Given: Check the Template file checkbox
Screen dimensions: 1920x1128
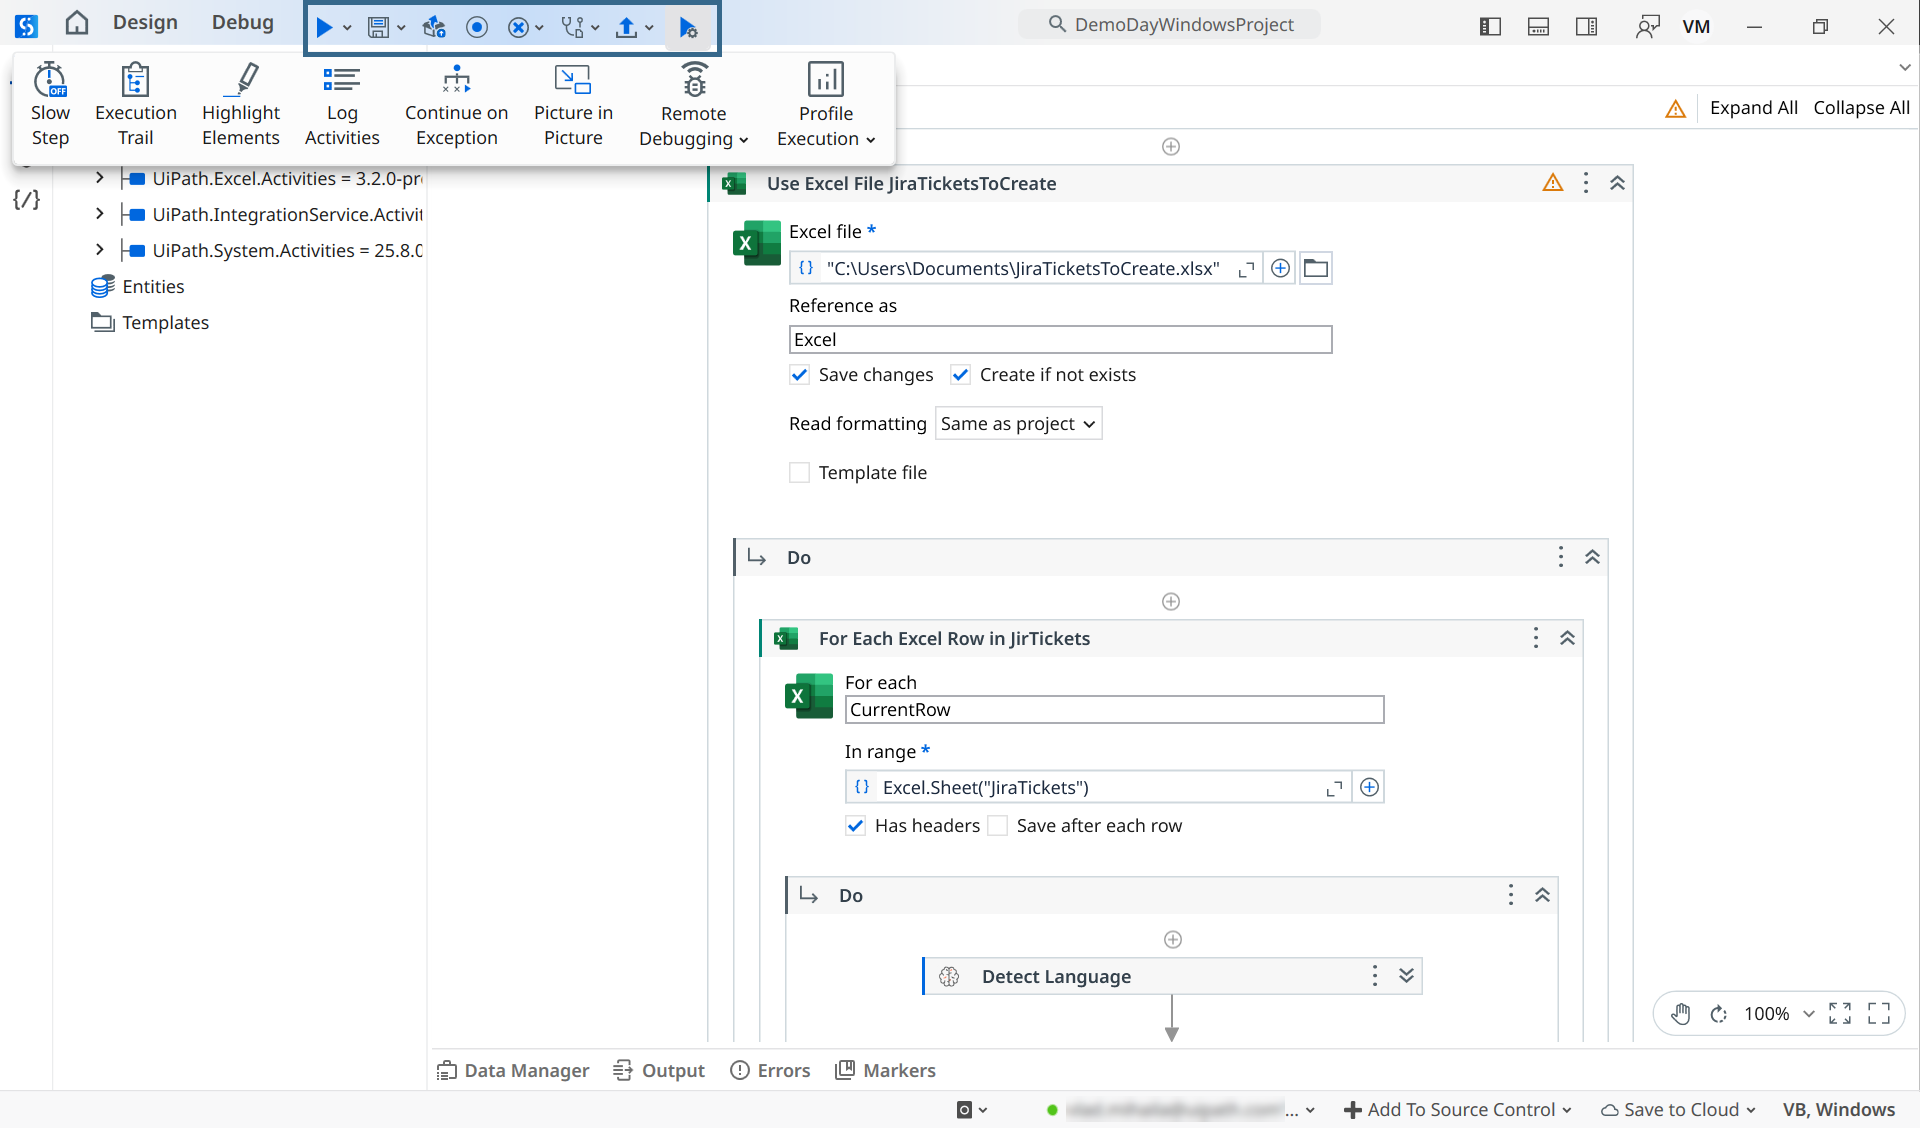Looking at the screenshot, I should (799, 472).
